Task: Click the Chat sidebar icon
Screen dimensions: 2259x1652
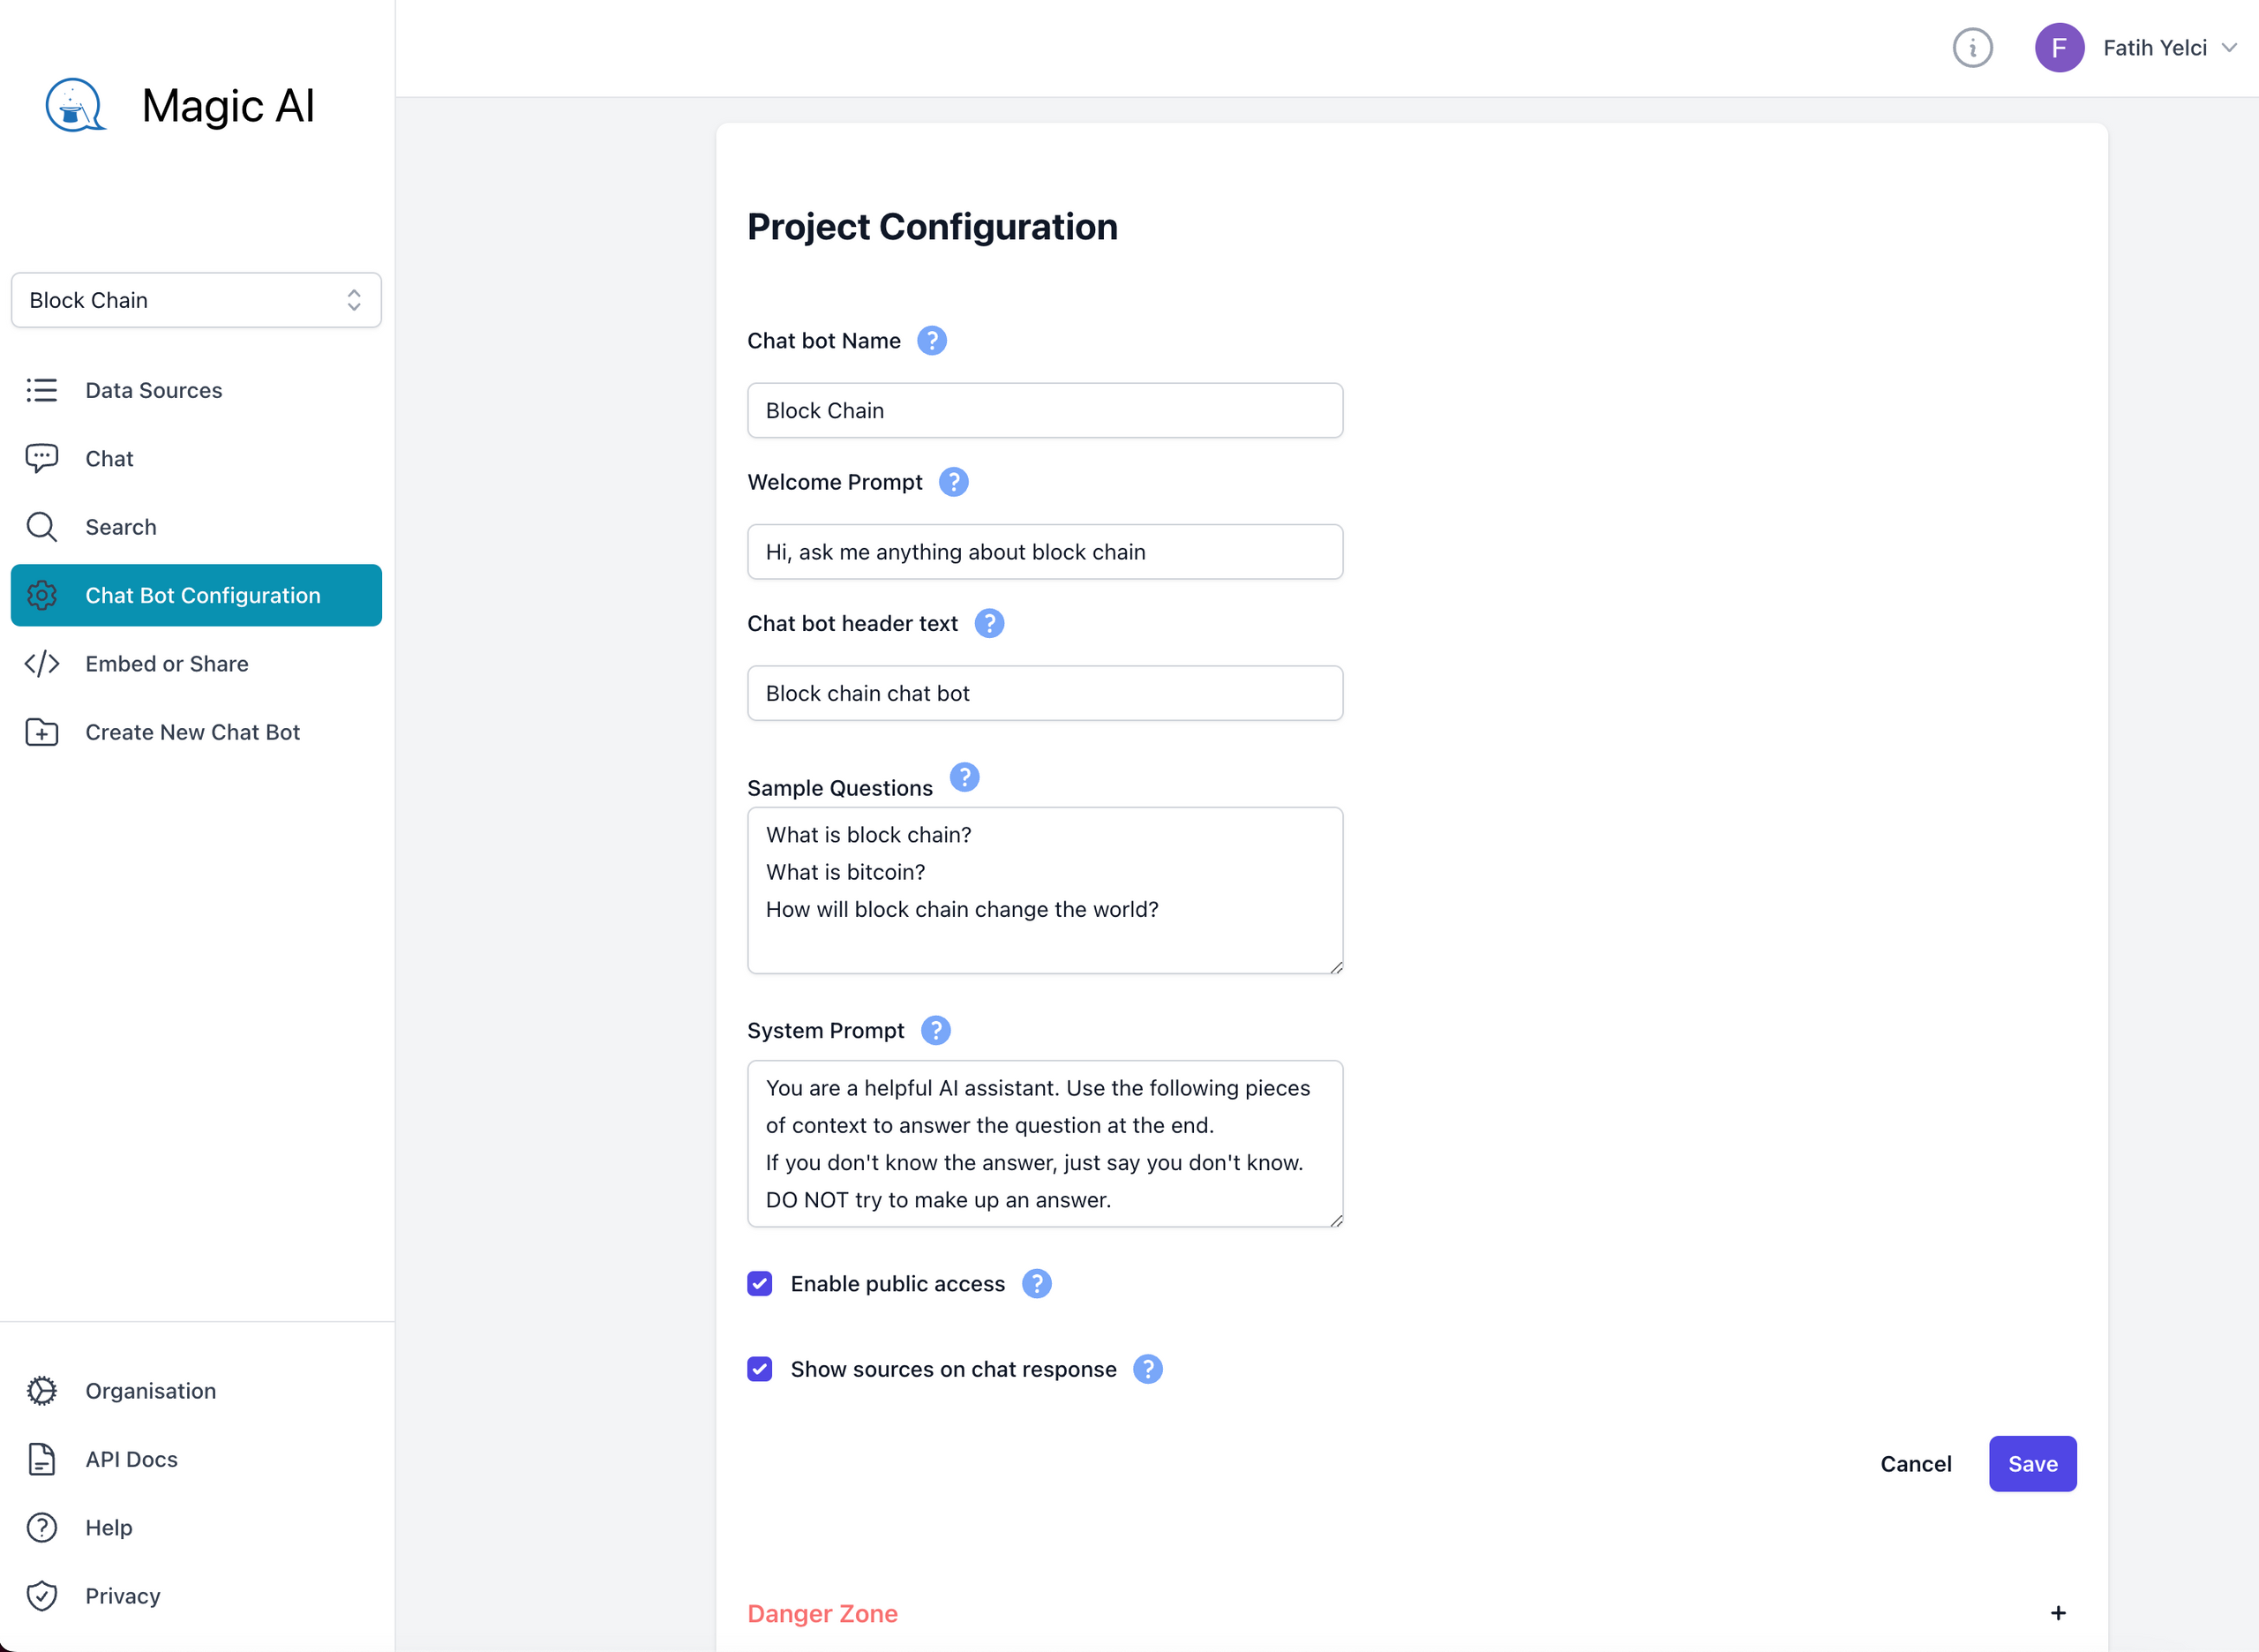Action: (42, 458)
